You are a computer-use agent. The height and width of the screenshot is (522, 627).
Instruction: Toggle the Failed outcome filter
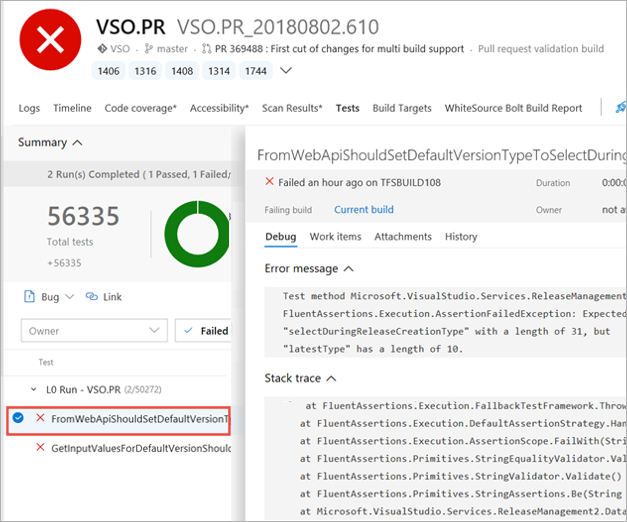[203, 331]
